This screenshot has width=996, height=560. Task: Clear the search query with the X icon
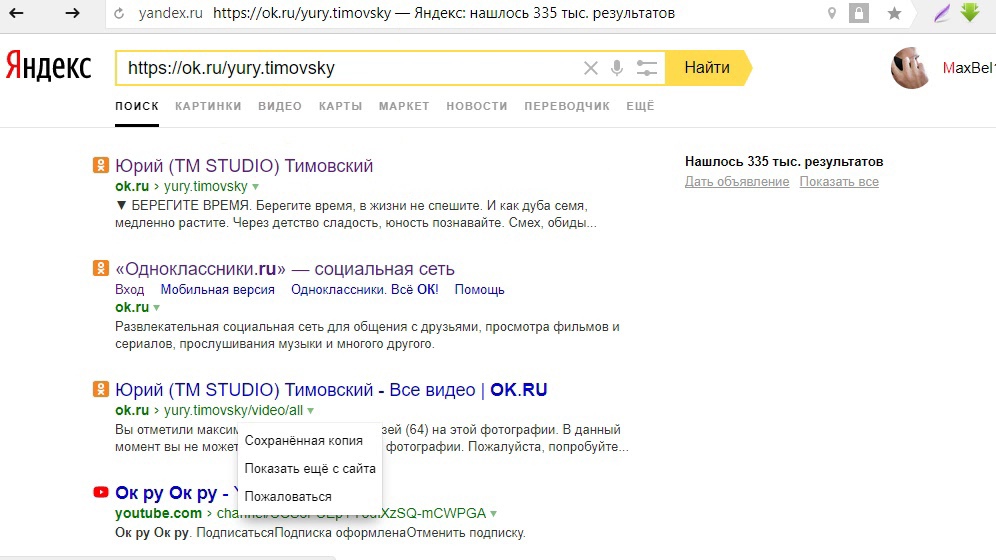[x=591, y=68]
